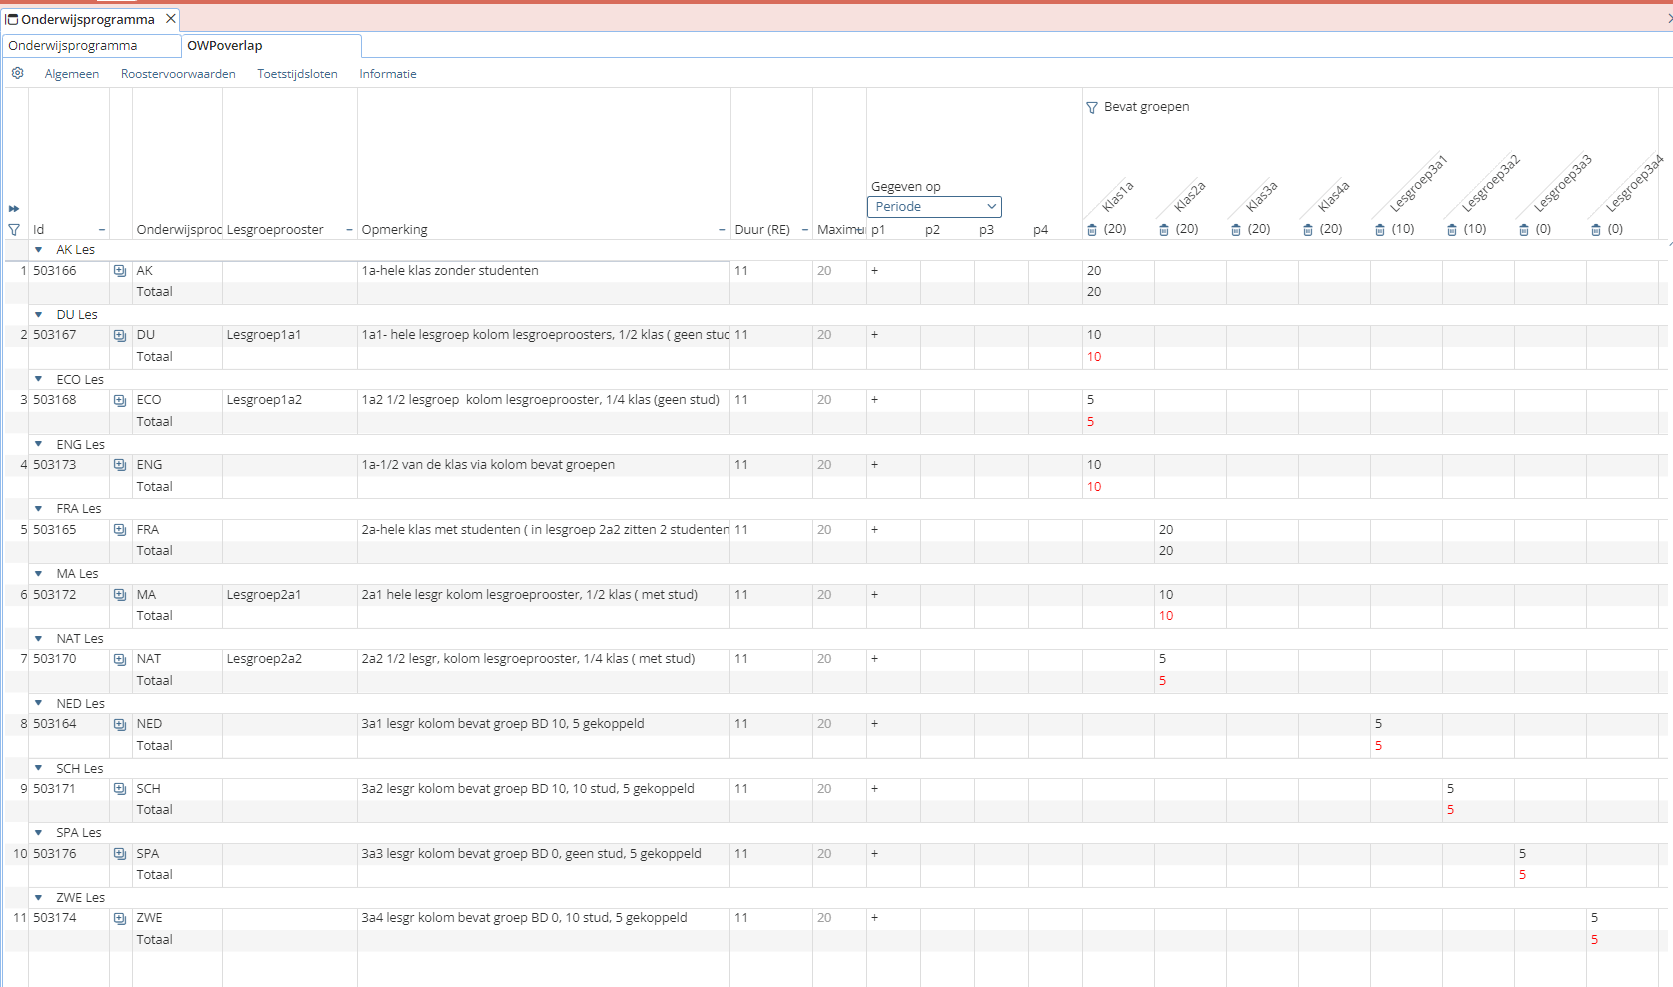Collapse the NED Les group
Screen dimensions: 1673x987
pos(39,704)
